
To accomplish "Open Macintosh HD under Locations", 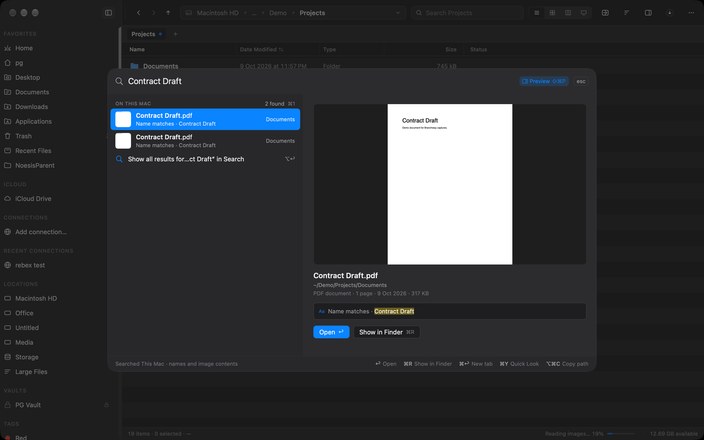I will click(36, 298).
